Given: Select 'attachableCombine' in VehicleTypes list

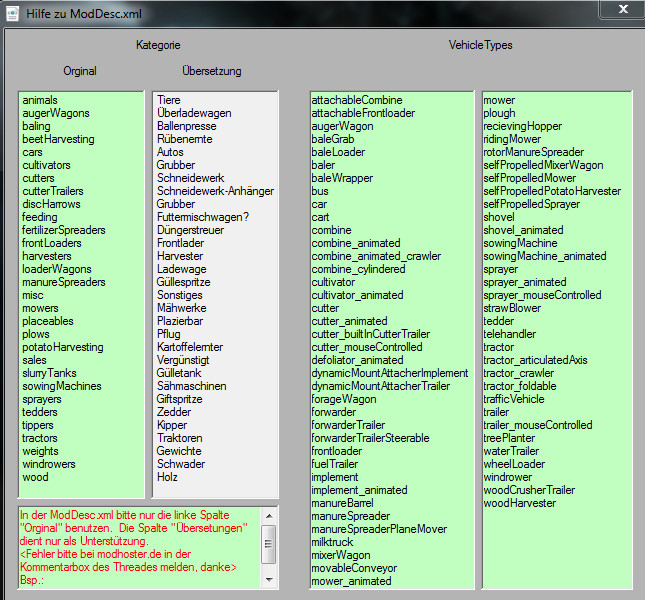Looking at the screenshot, I should tap(357, 101).
